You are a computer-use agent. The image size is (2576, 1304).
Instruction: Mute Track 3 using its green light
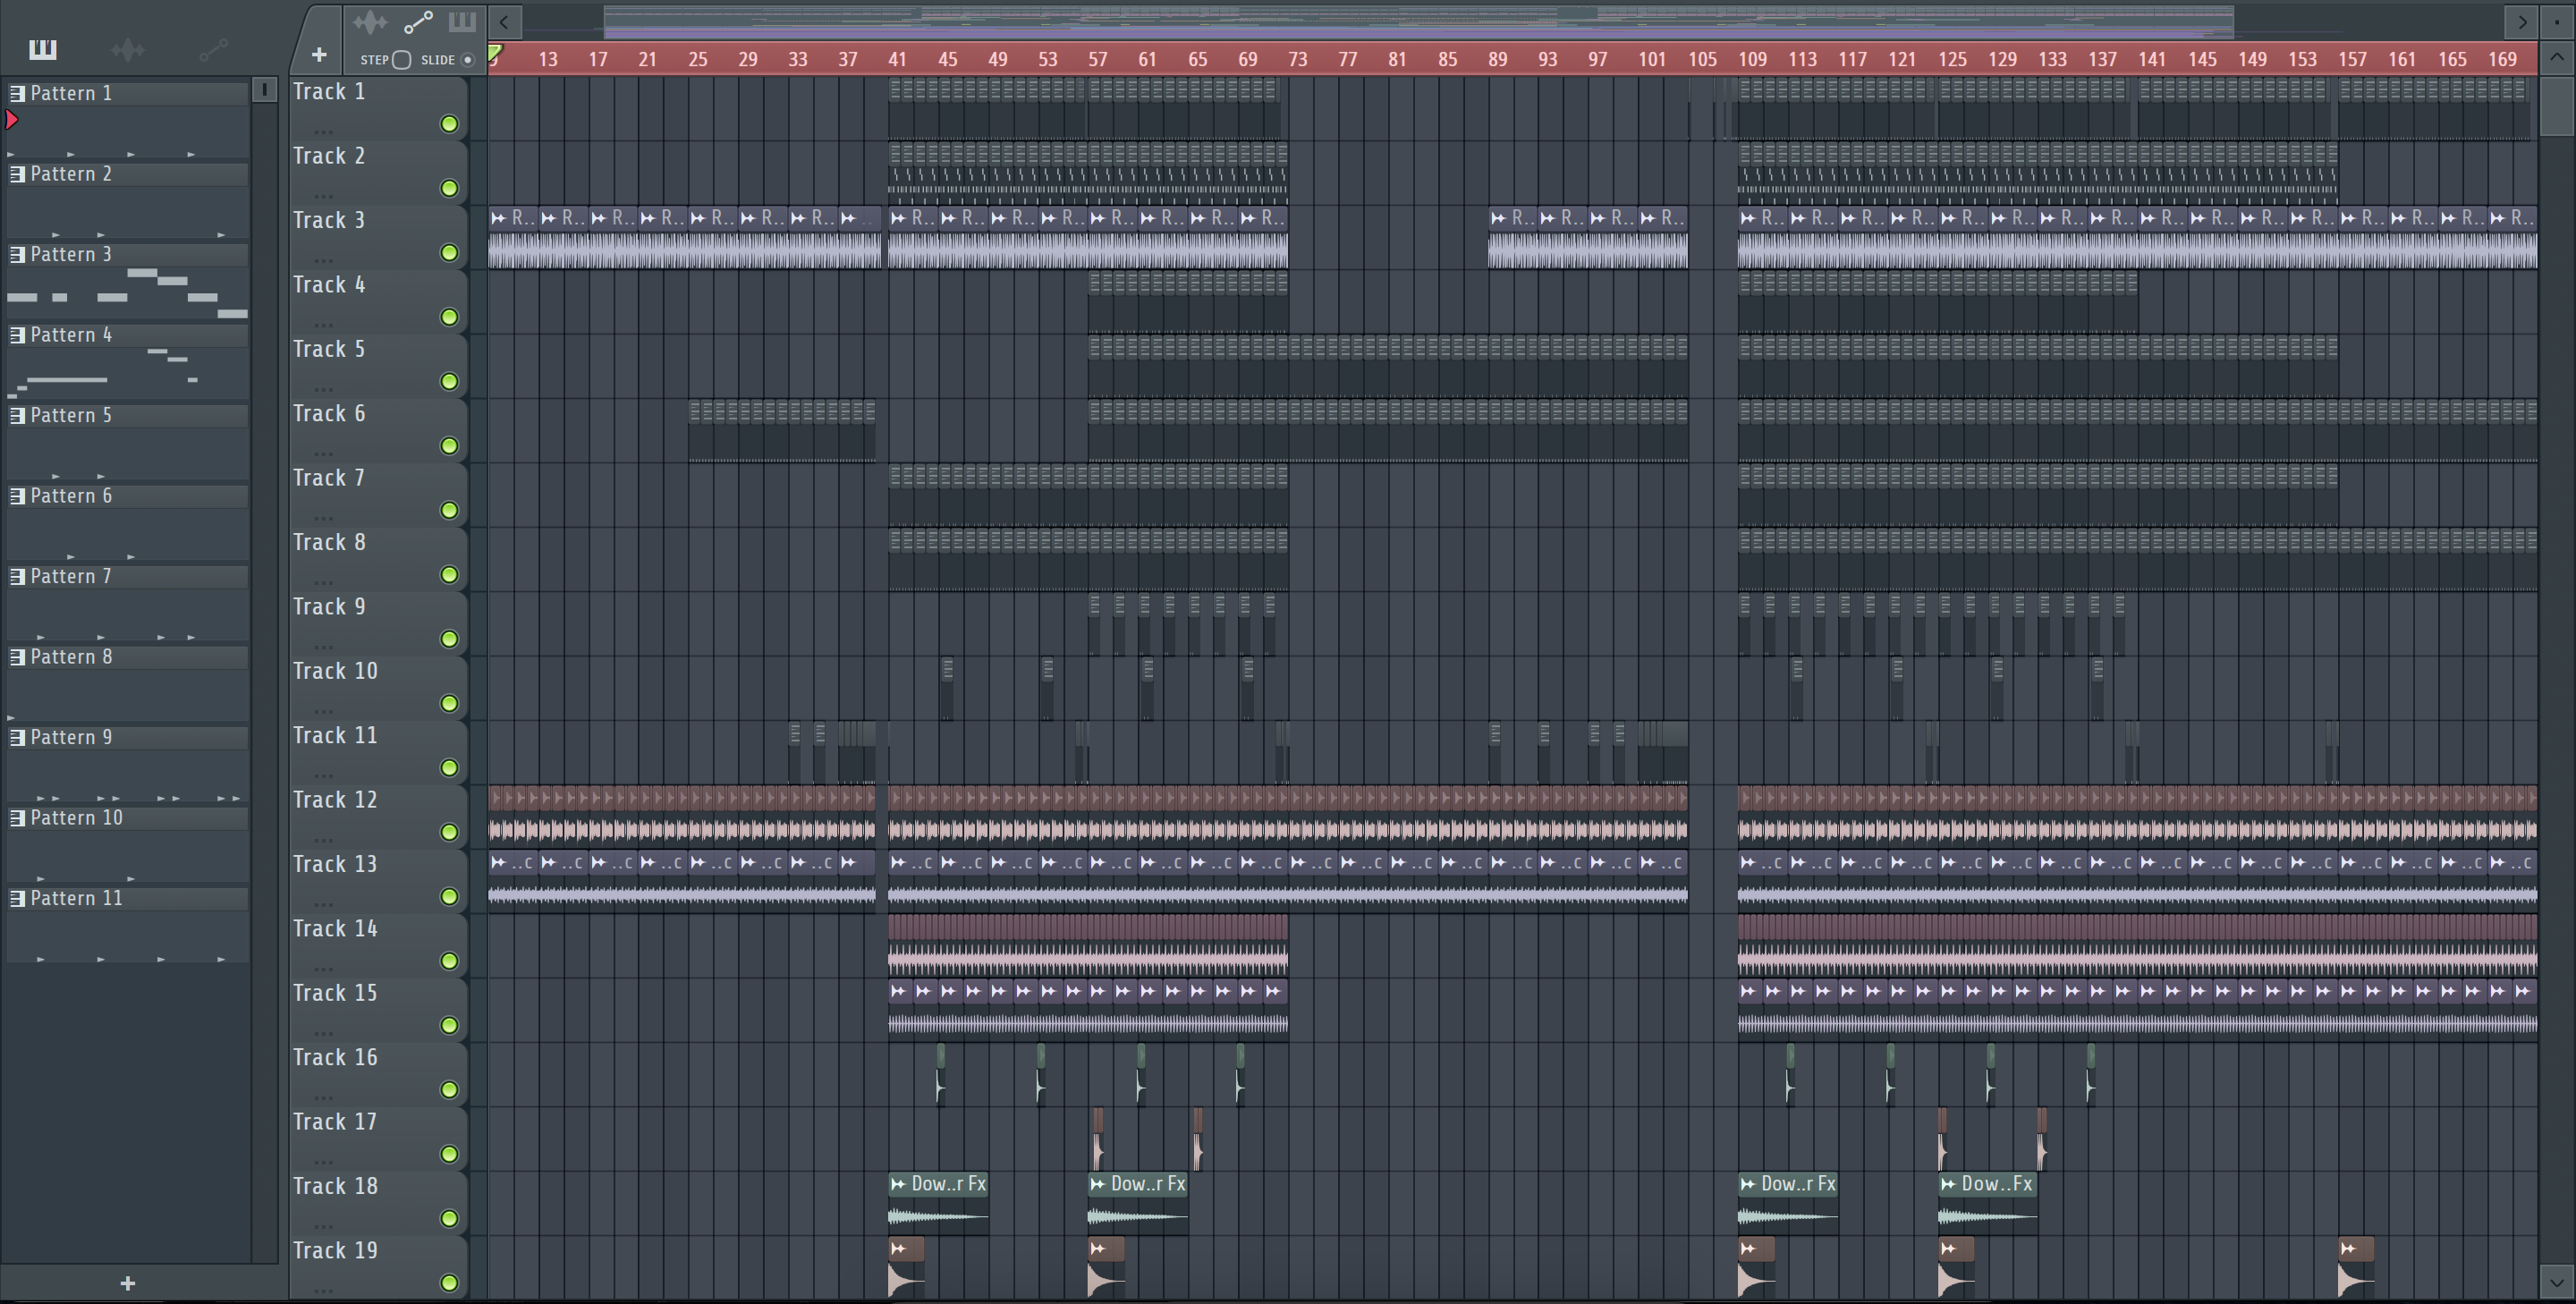449,253
